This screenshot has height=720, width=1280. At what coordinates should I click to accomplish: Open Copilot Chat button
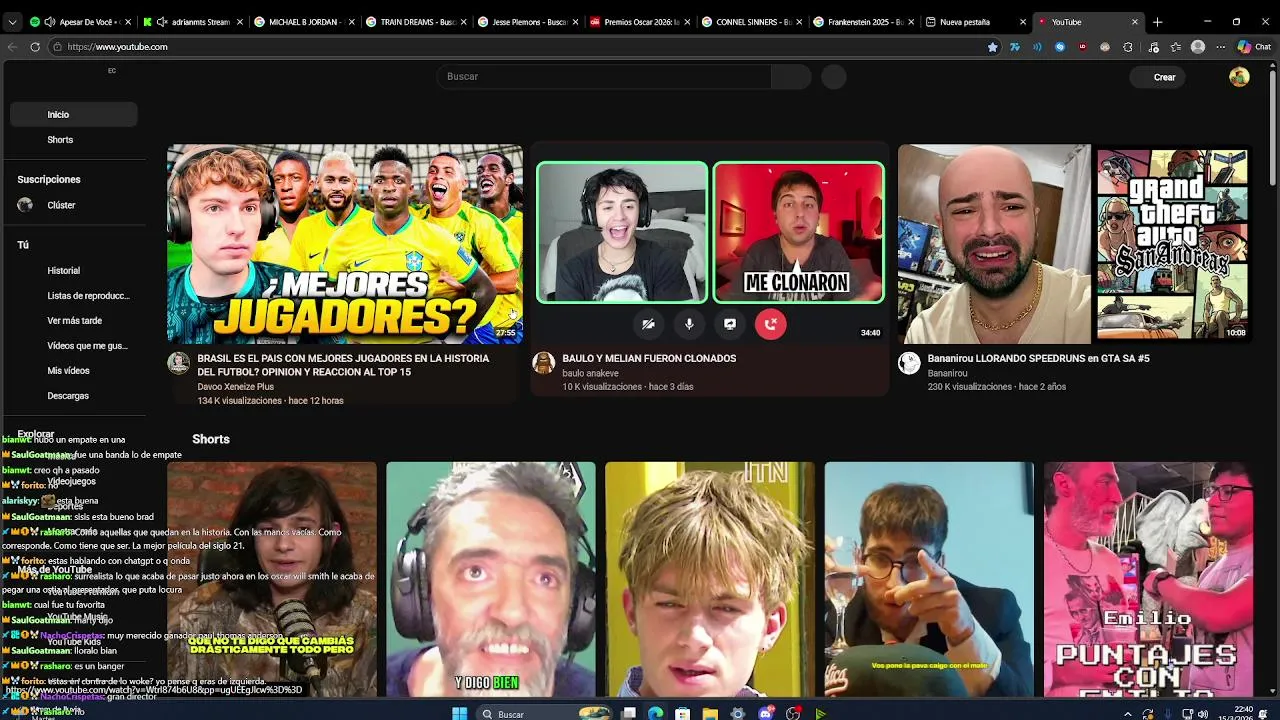1253,47
